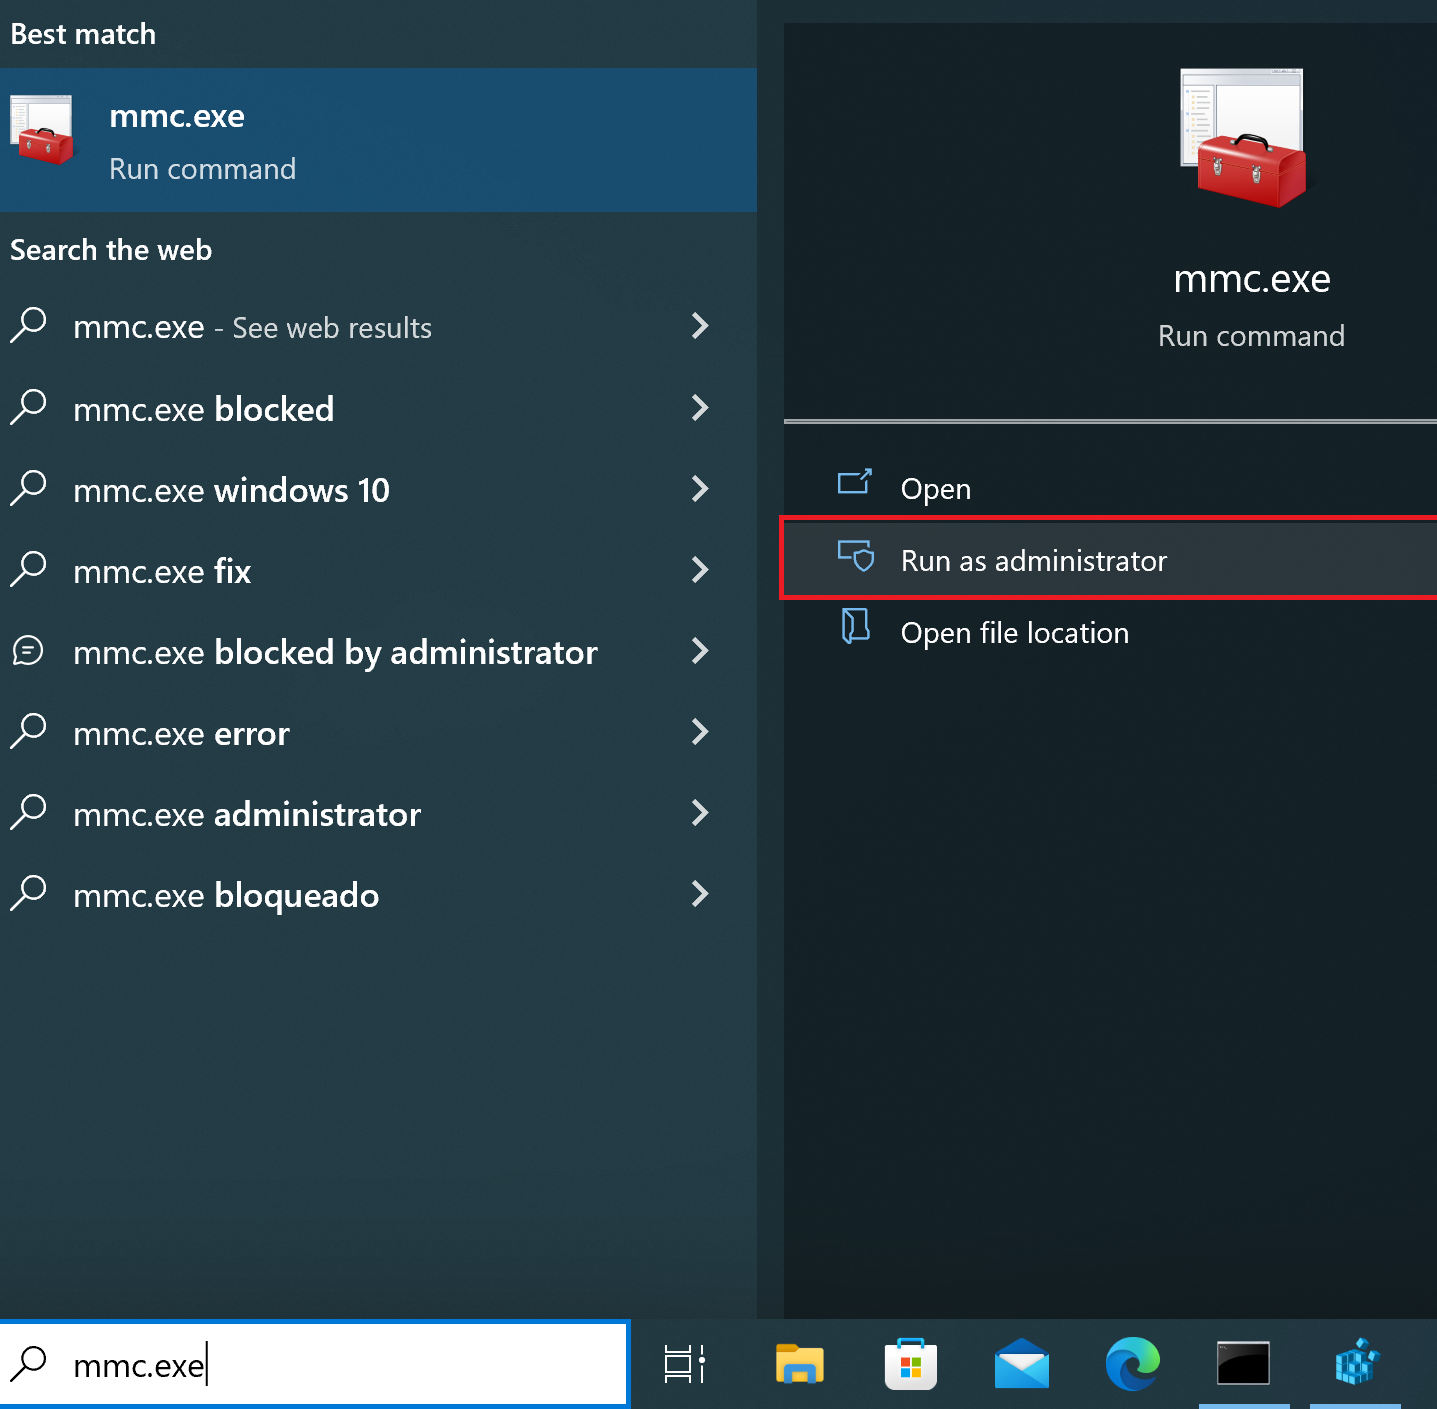Open the Mail app in taskbar
Screen dimensions: 1437x1409
point(1021,1364)
